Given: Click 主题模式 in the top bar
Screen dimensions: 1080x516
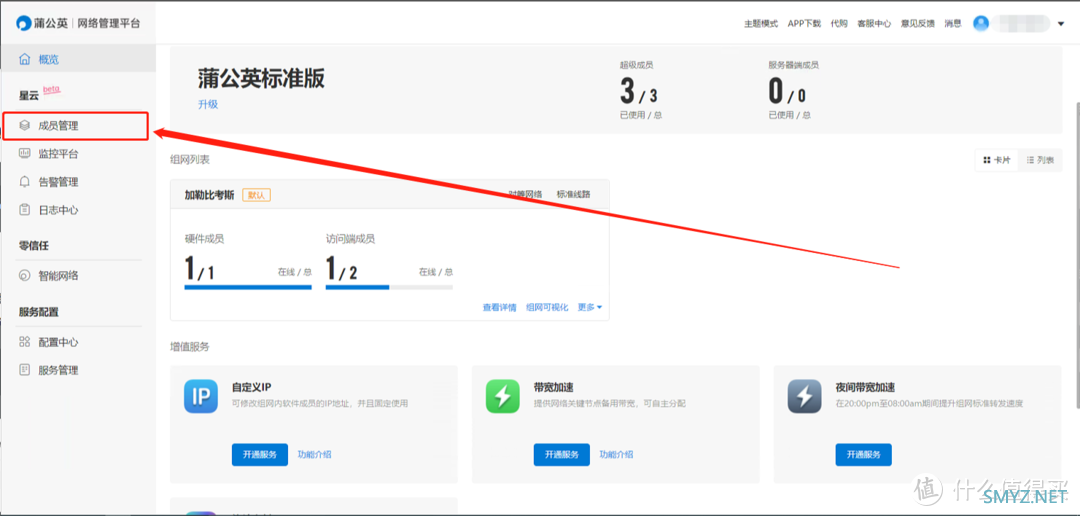Looking at the screenshot, I should 761,23.
